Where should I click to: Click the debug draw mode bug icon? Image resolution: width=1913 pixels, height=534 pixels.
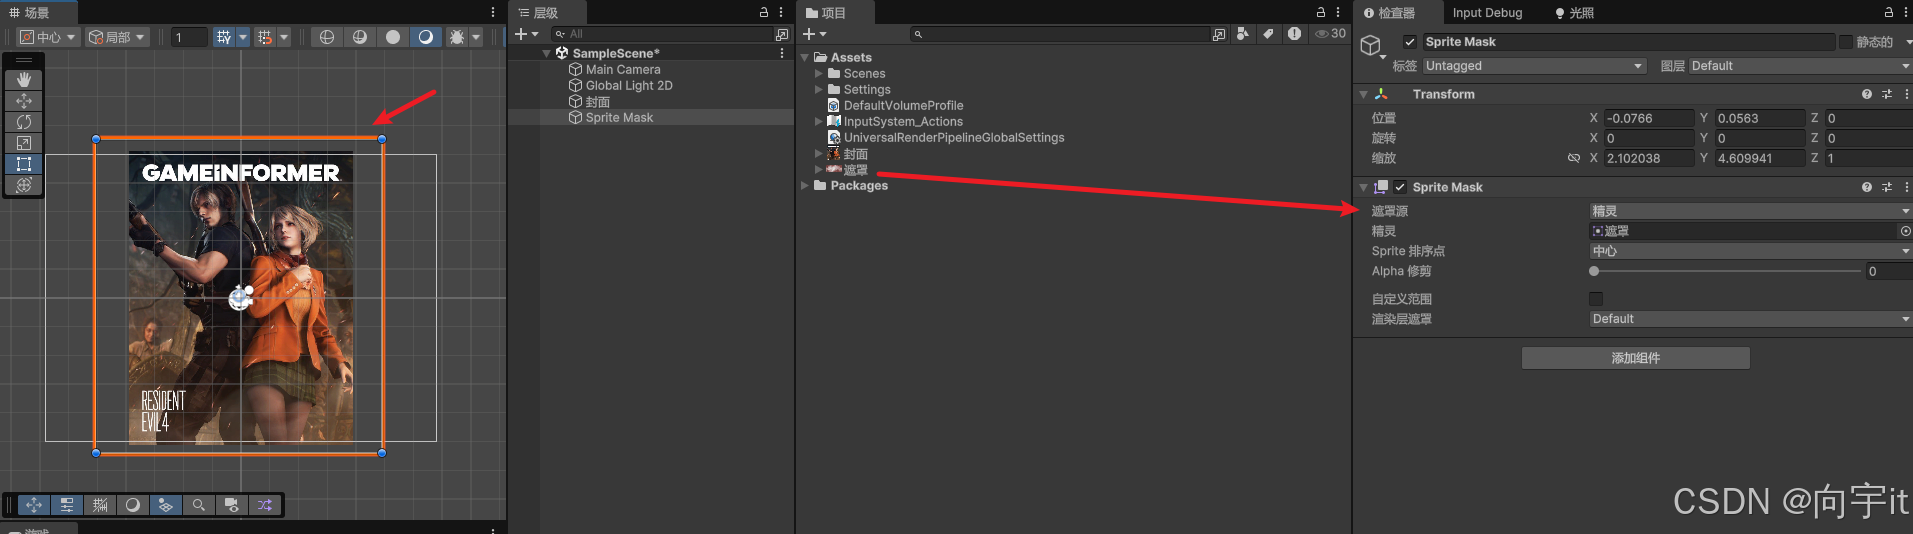click(457, 37)
